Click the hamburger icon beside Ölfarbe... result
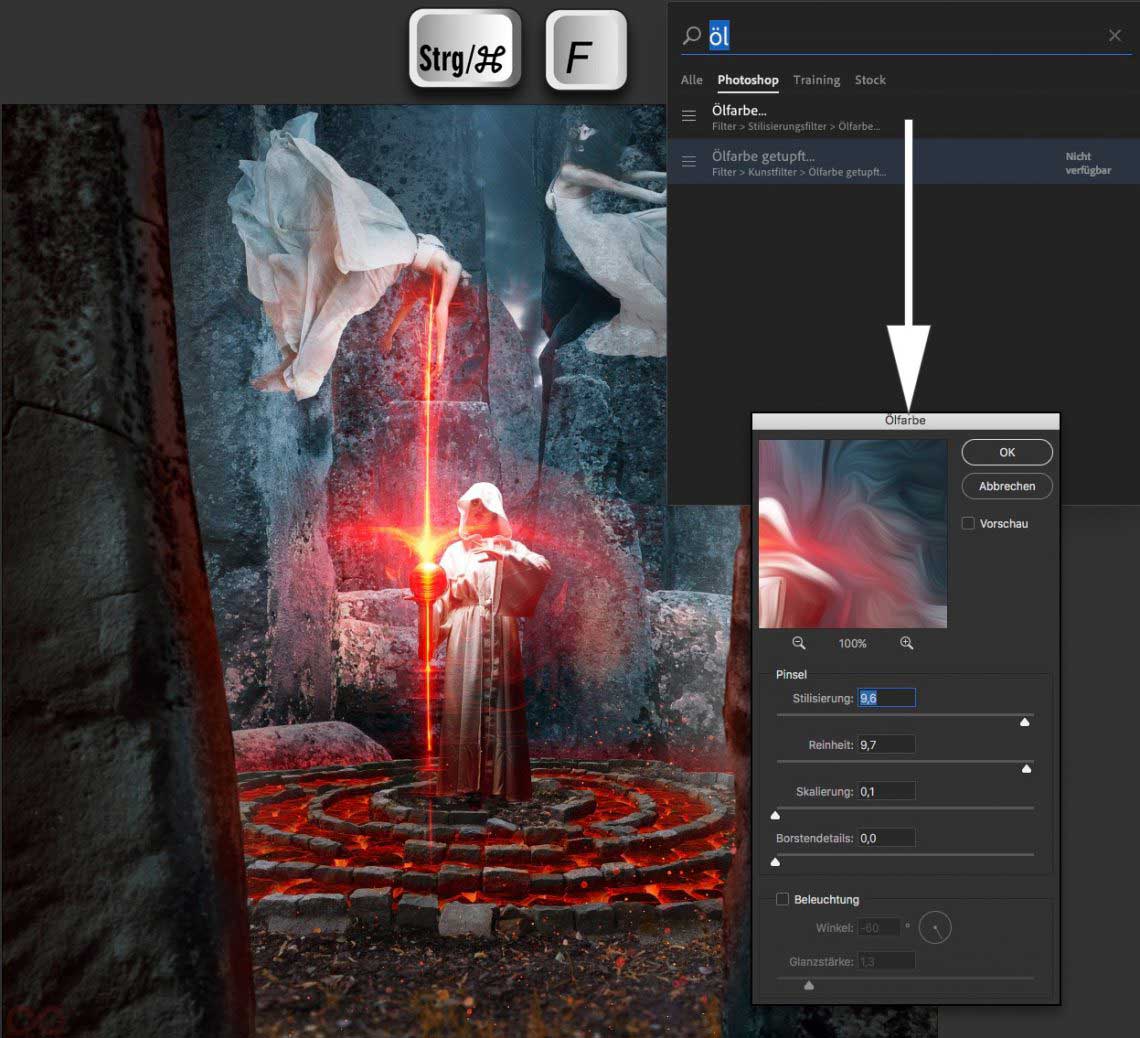The image size is (1140, 1038). coord(689,116)
